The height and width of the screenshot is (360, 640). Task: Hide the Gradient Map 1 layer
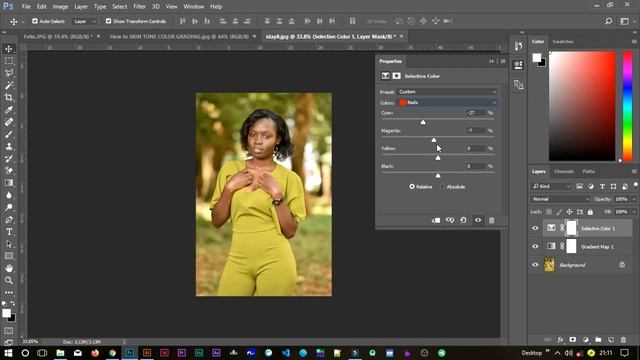535,247
